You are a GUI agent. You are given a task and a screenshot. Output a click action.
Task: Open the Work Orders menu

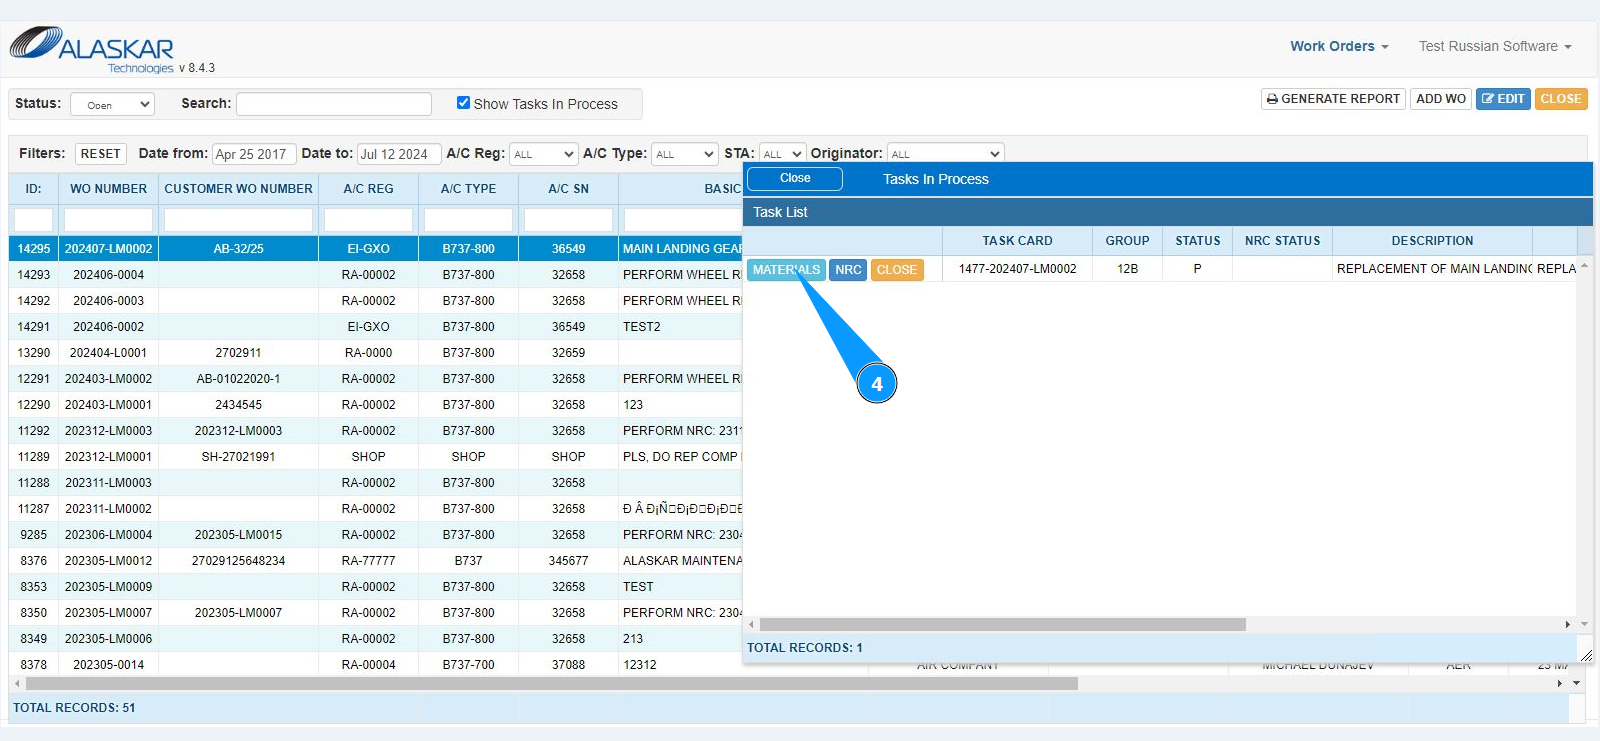pyautogui.click(x=1338, y=46)
